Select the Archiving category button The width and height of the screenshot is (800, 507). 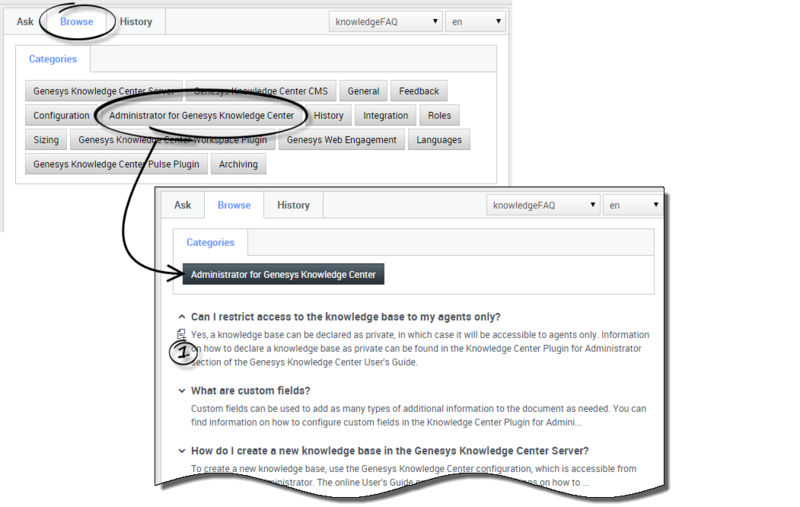tap(238, 165)
